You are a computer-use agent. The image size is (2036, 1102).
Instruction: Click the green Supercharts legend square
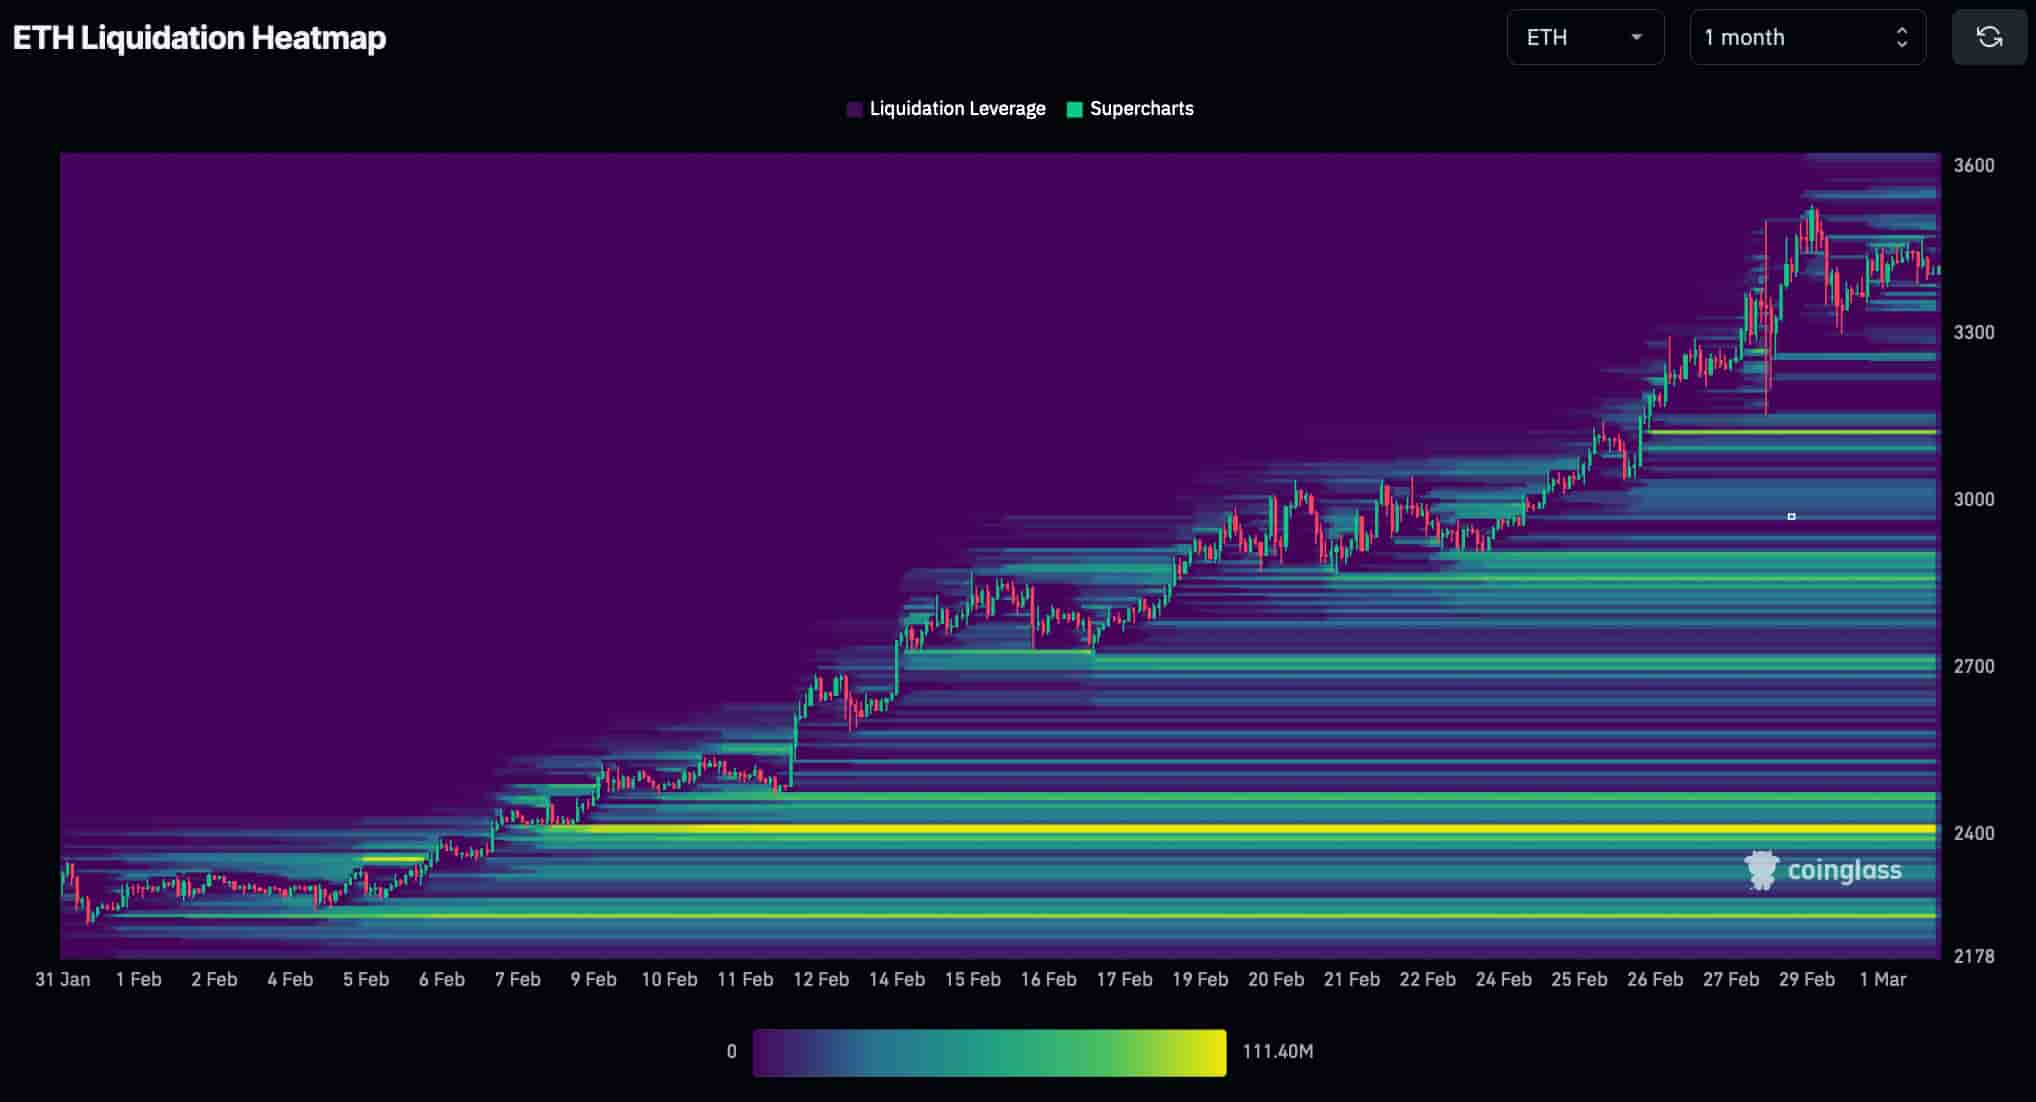click(x=1073, y=108)
